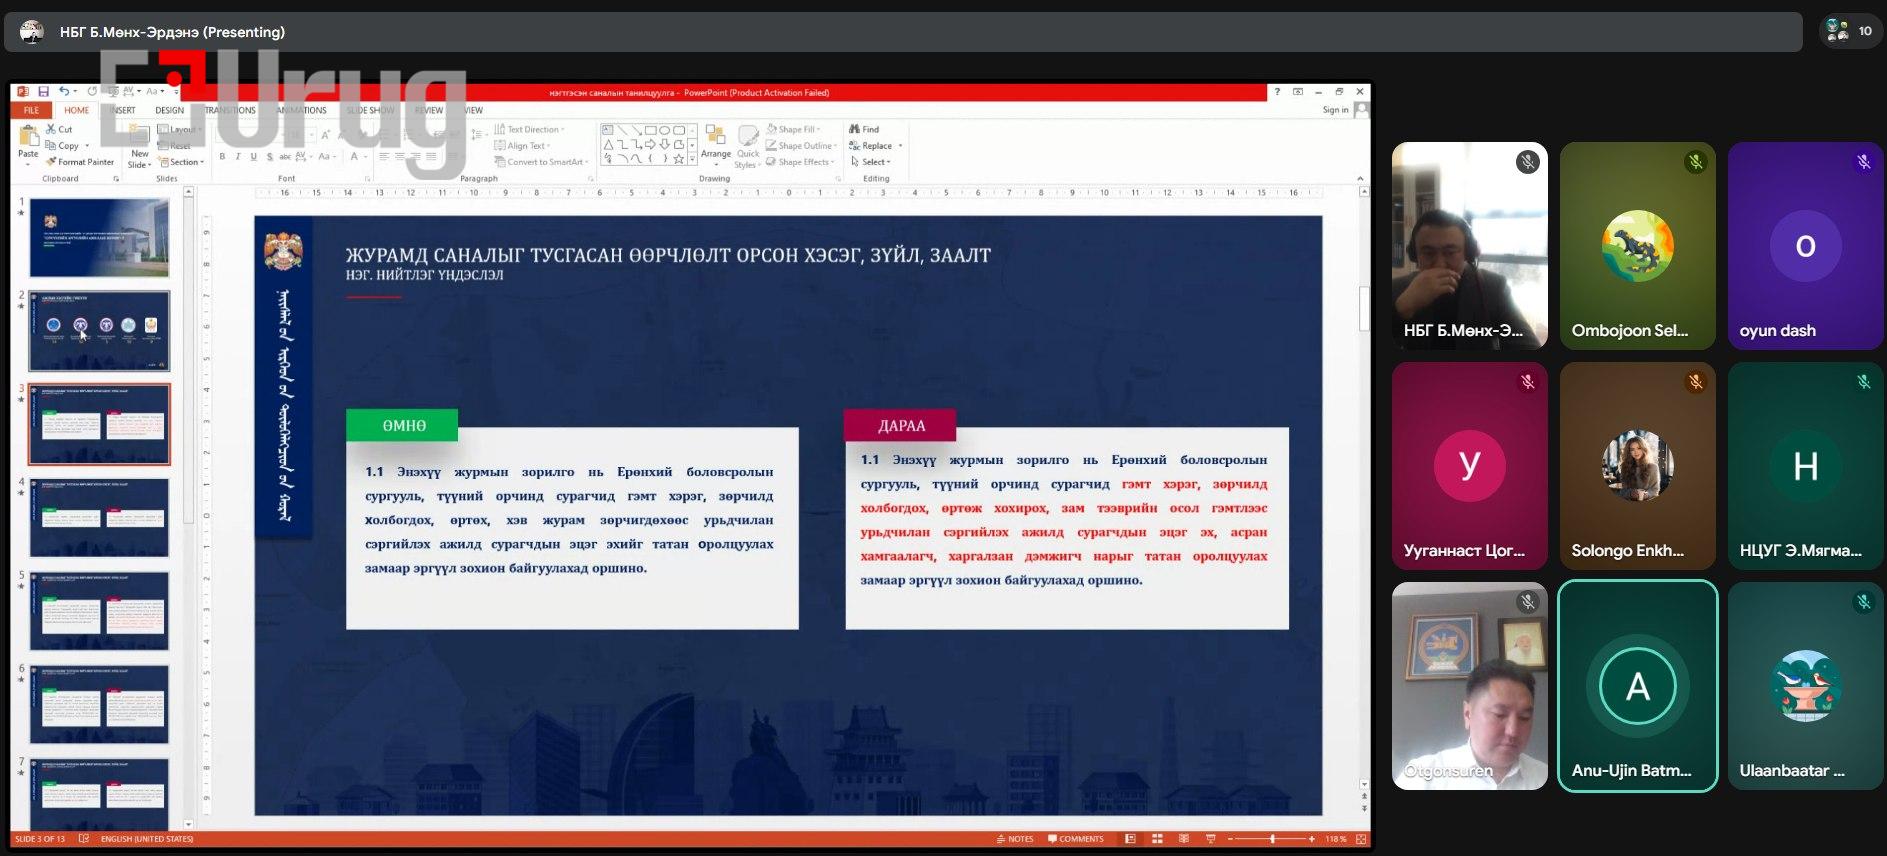Adjust the zoom slider handle
Viewport: 1887px width, 856px height.
click(x=1272, y=839)
